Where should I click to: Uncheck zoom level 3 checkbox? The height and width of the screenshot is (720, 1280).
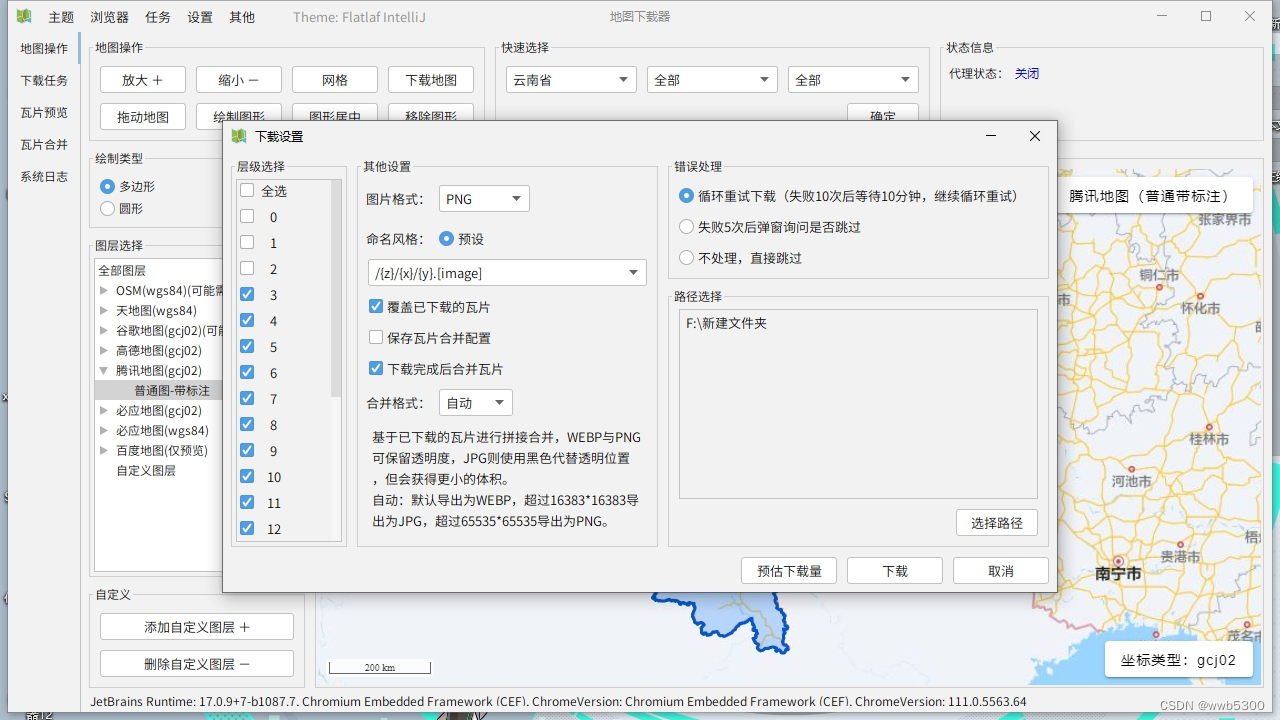tap(247, 294)
